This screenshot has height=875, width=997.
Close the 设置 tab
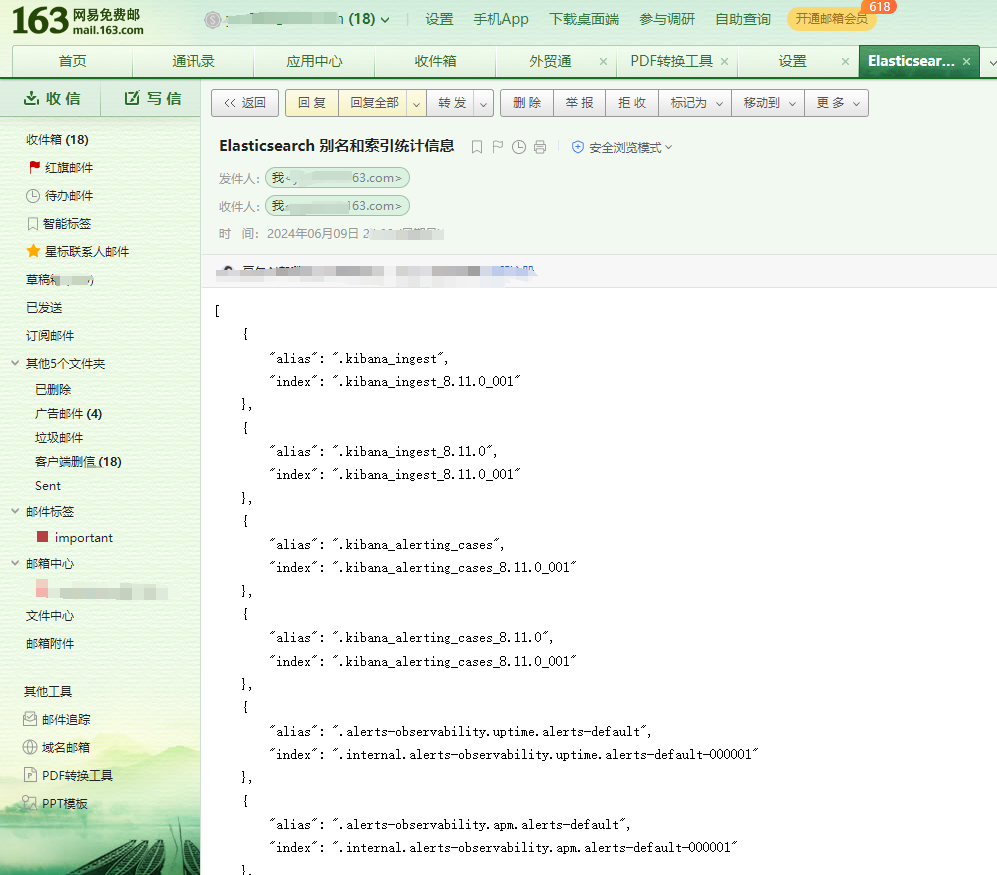845,62
